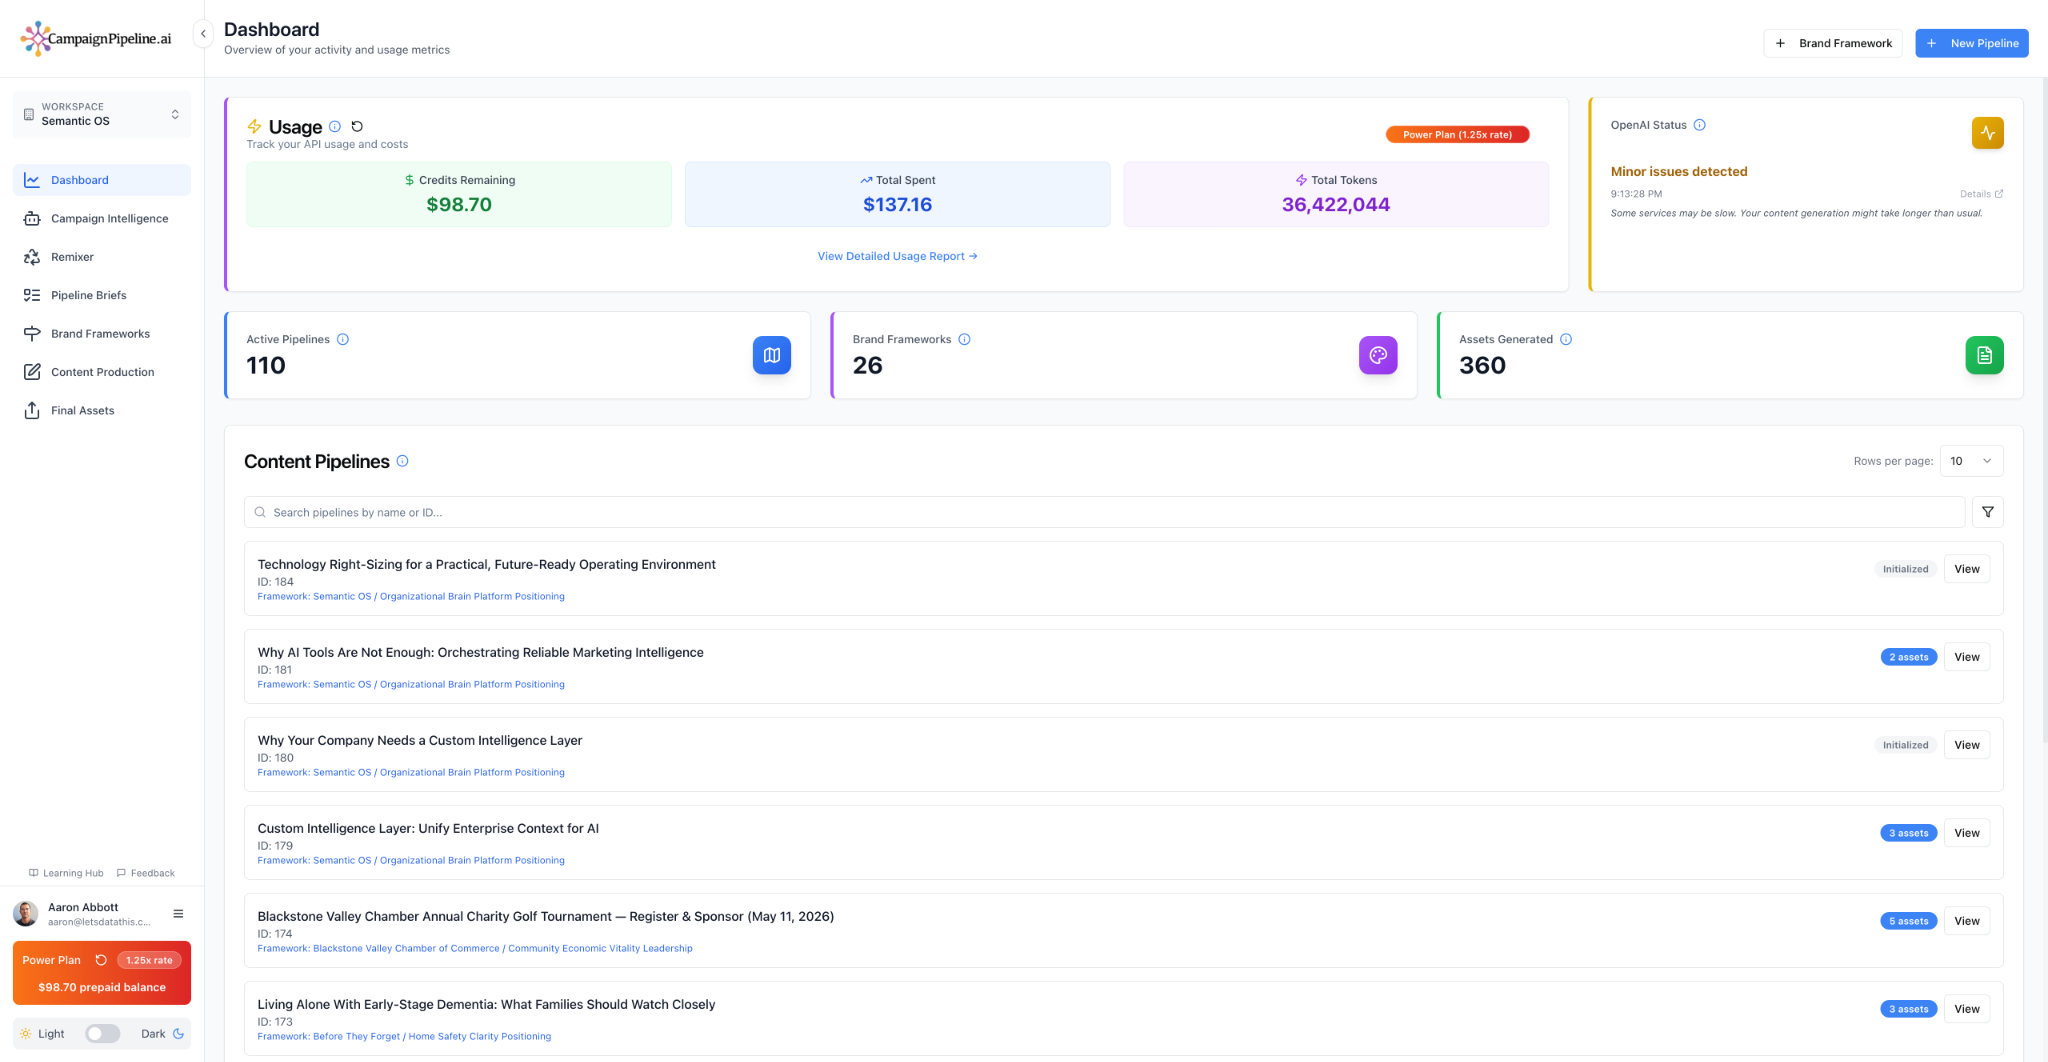
Task: Open Final Assets in the sidebar
Action: coord(101,410)
